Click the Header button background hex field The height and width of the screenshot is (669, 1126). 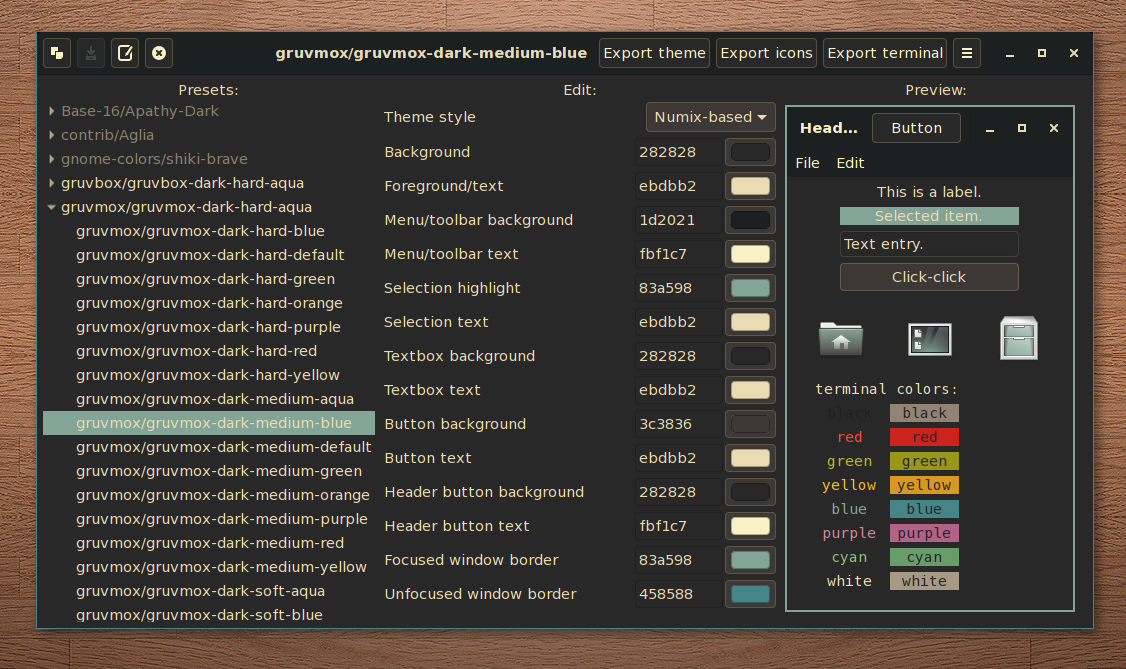click(679, 492)
